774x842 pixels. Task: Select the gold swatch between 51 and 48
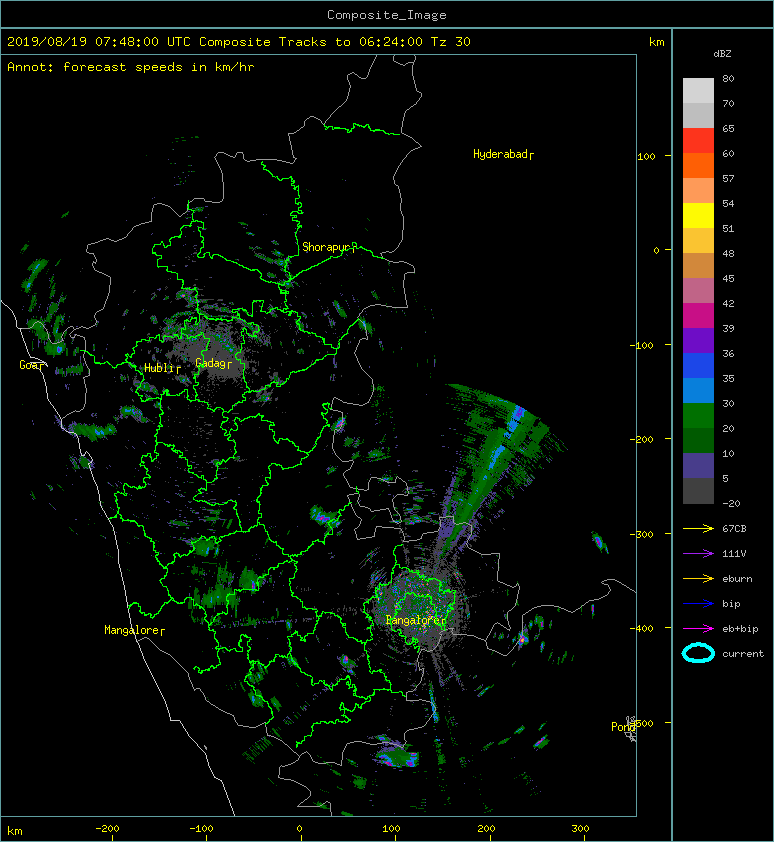point(698,241)
